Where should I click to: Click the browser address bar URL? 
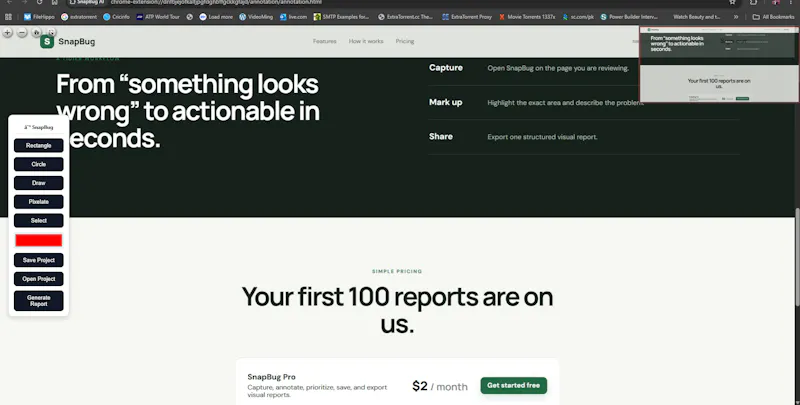click(216, 2)
